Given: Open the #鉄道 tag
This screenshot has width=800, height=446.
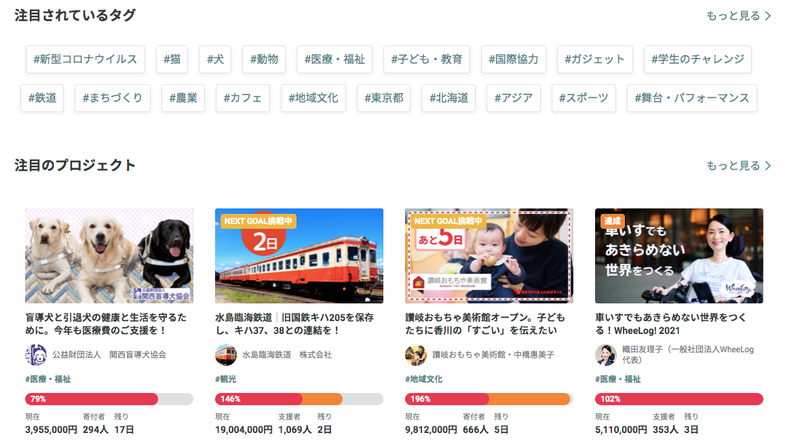Looking at the screenshot, I should 42,98.
